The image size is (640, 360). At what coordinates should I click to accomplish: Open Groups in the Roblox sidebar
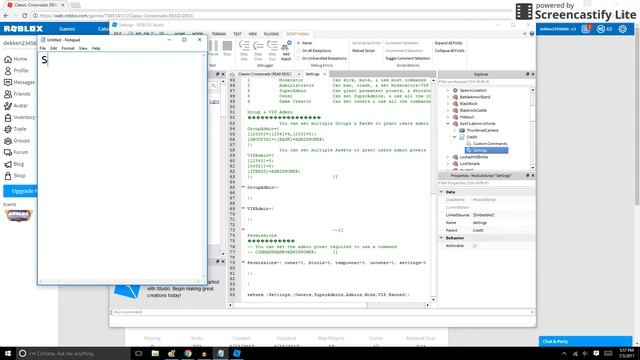[x=17, y=141]
